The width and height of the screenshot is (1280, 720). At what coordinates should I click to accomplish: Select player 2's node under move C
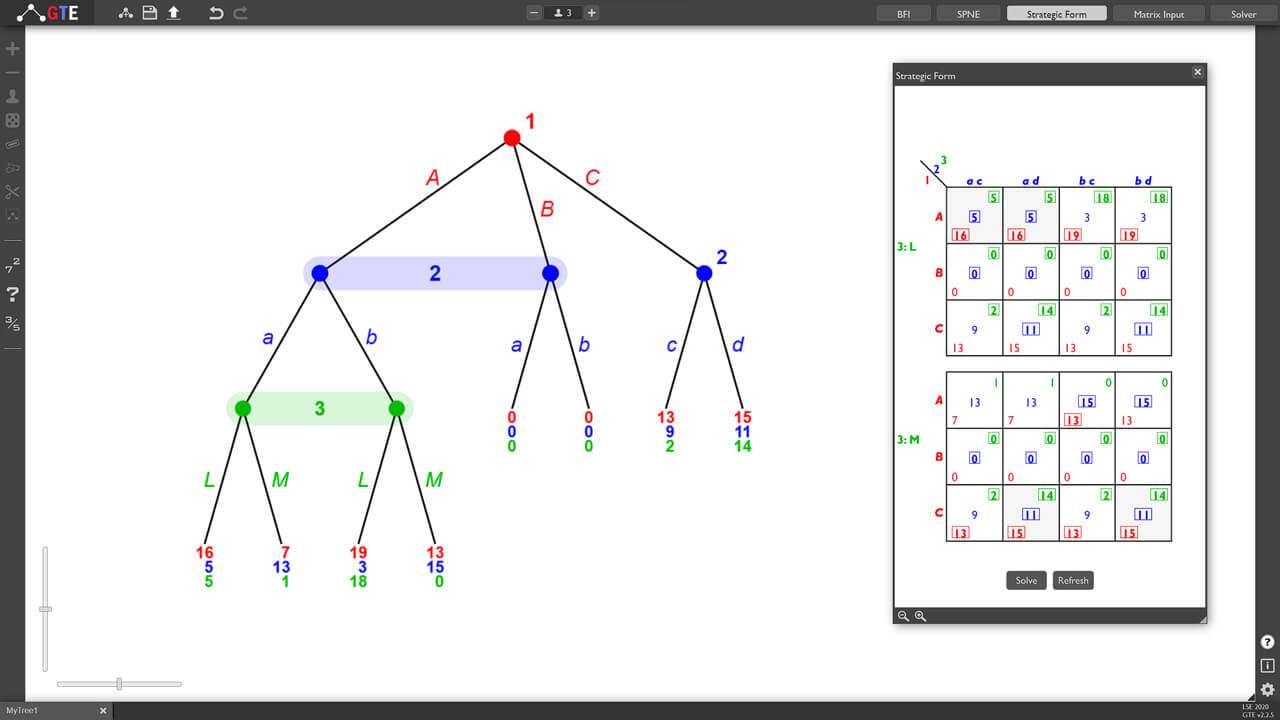point(704,273)
